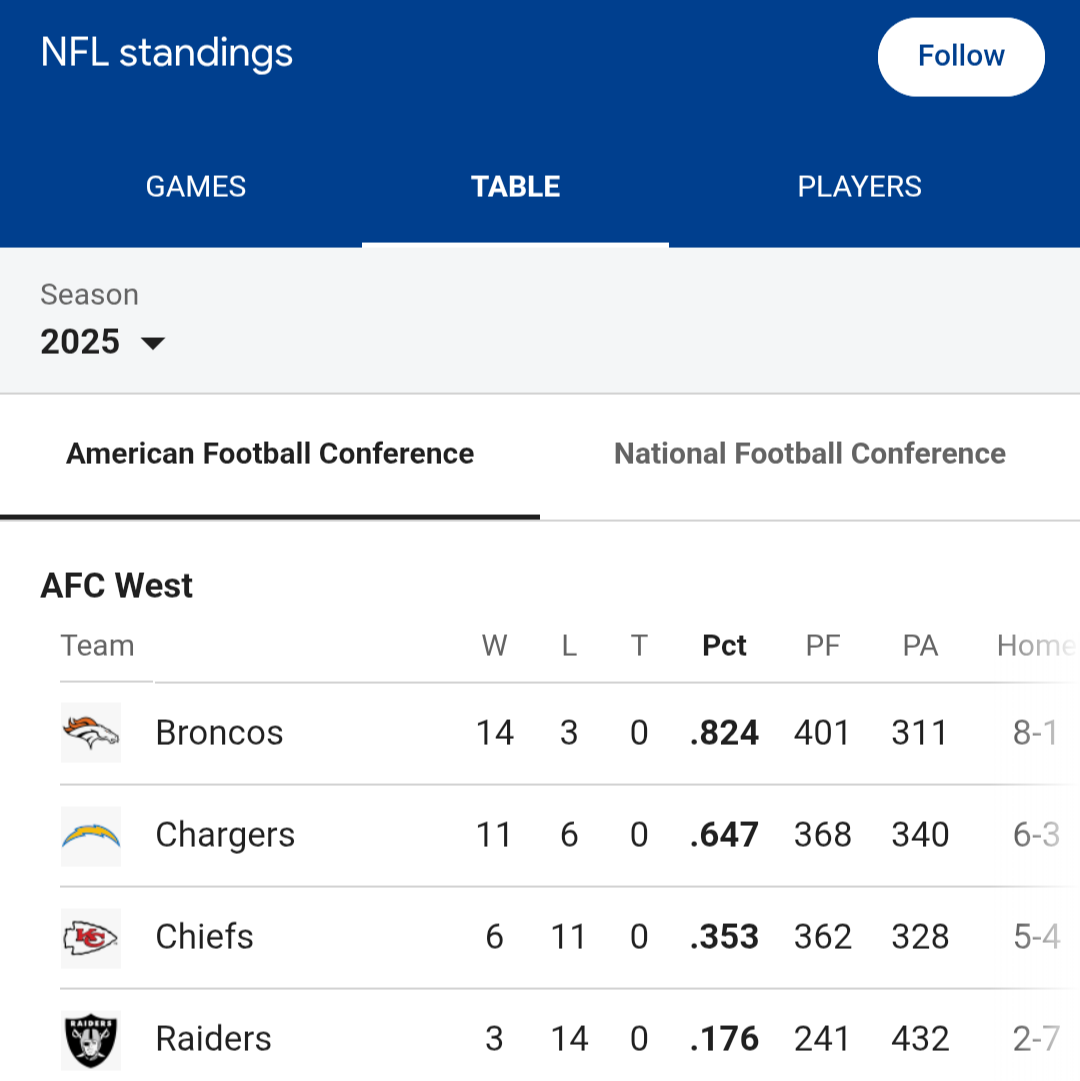Click the Broncos team logo
The image size is (1080, 1081).
coord(91,732)
